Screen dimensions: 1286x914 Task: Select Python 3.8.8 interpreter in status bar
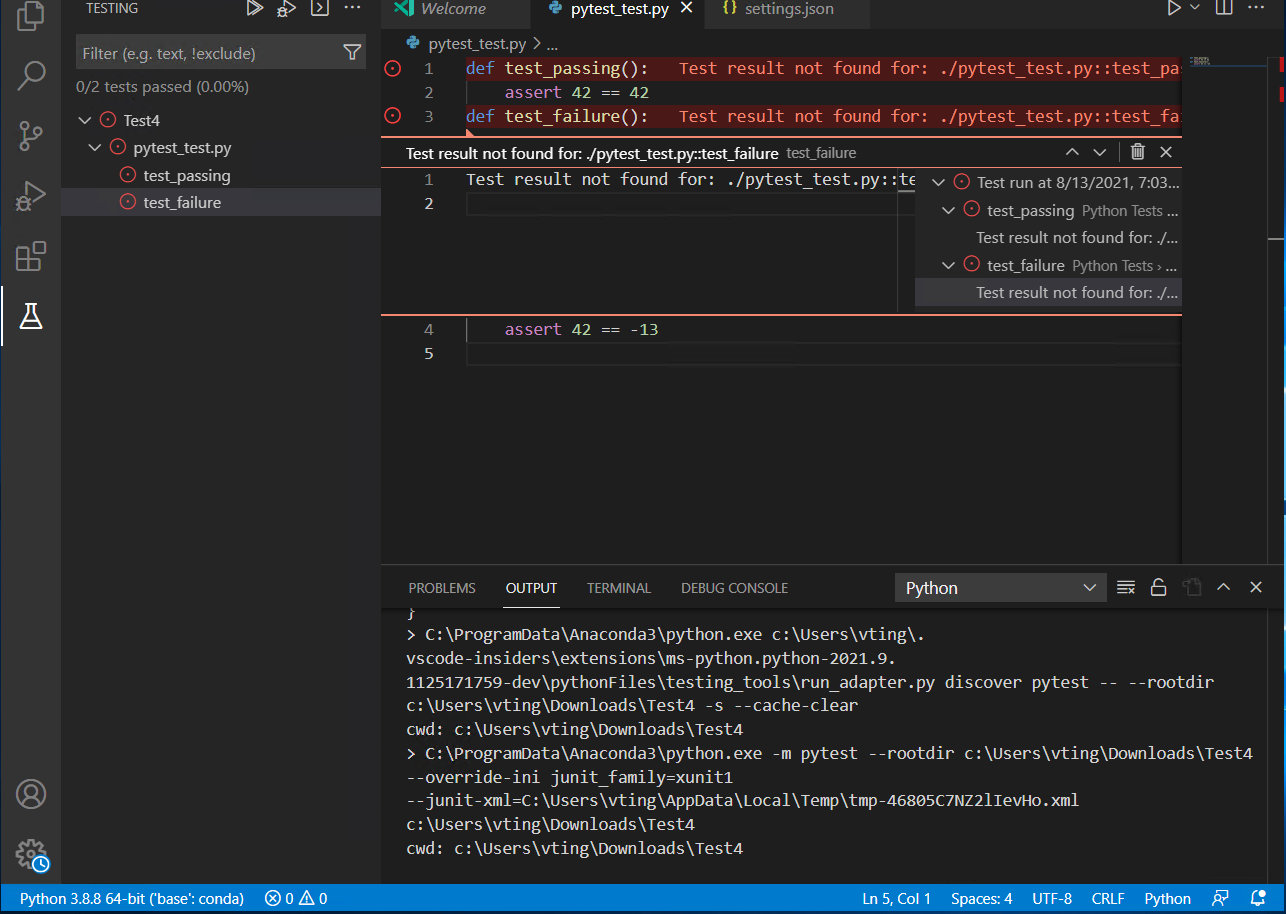click(130, 898)
